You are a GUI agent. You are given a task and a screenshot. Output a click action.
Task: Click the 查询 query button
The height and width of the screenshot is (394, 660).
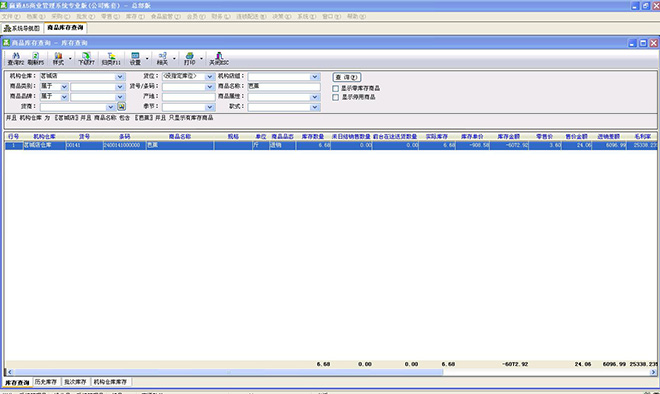[347, 77]
